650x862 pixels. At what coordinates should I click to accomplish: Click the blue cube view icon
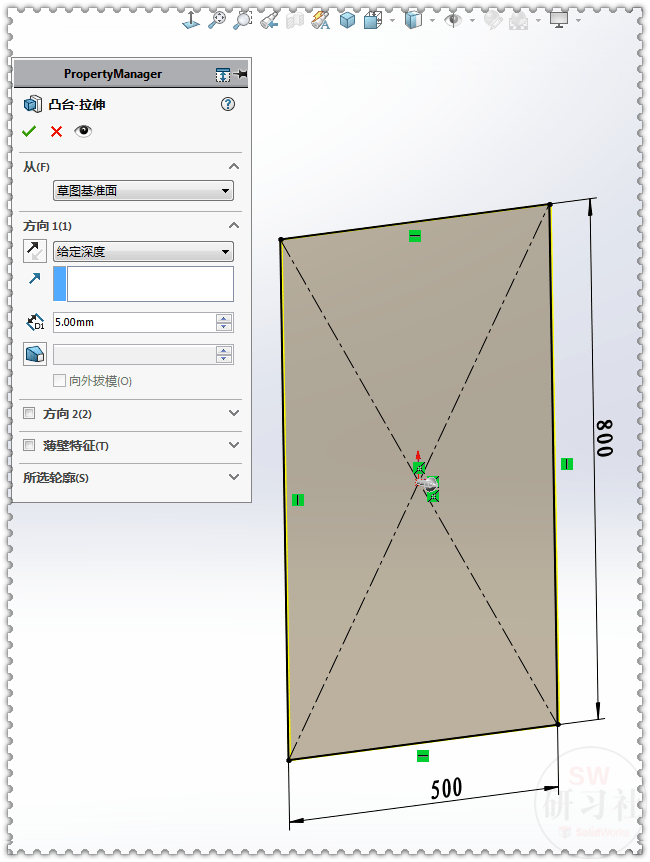point(347,21)
